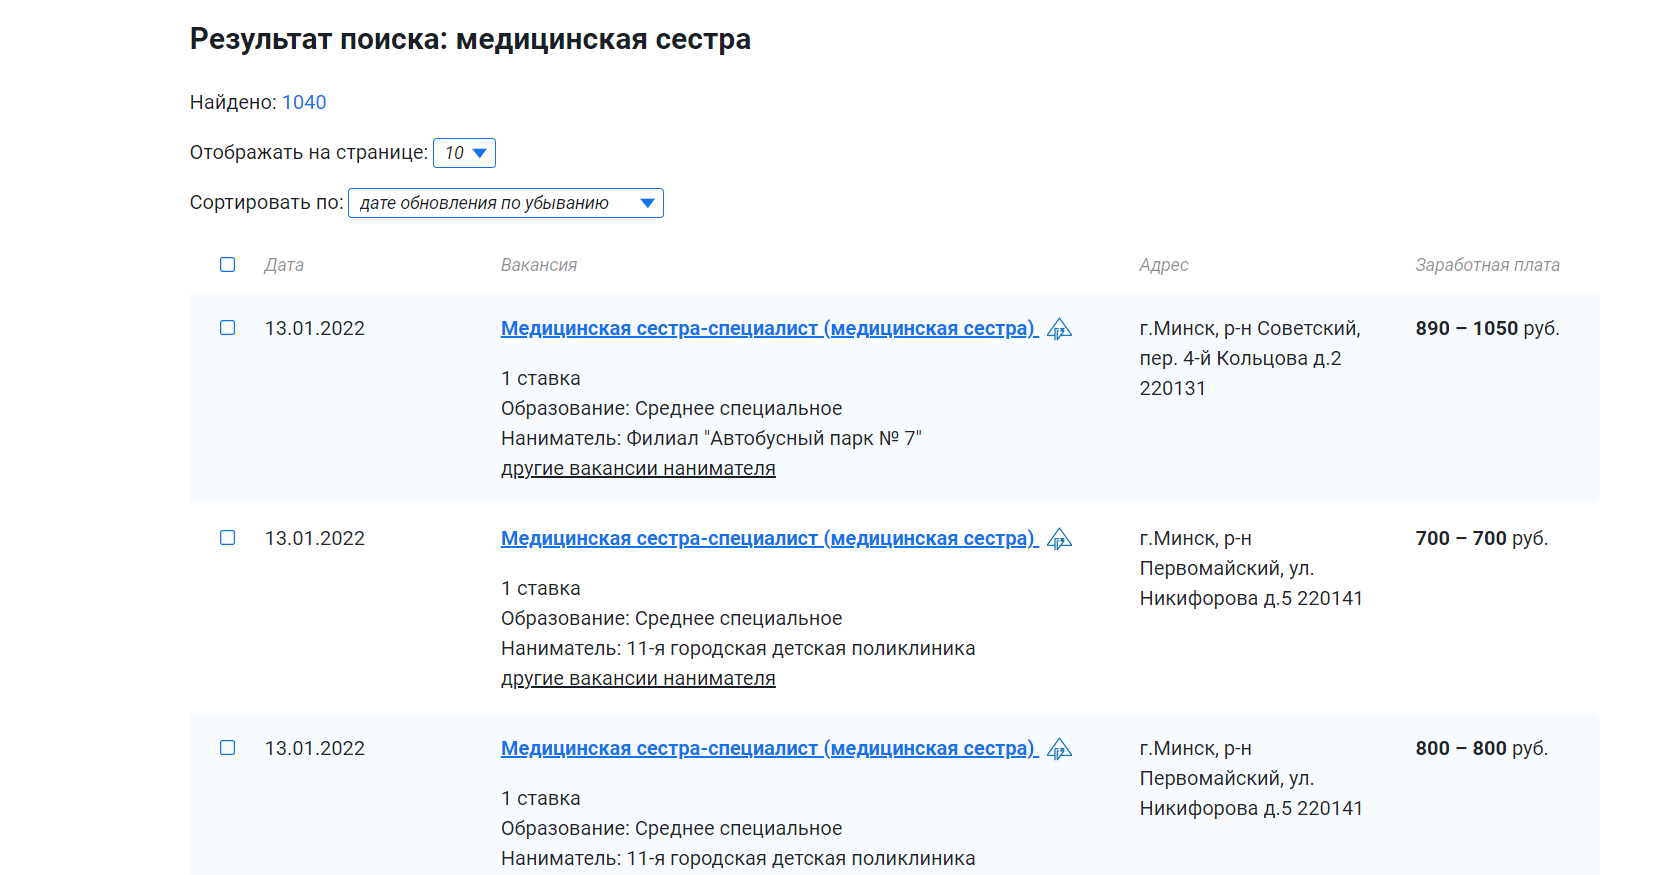This screenshot has height=875, width=1676.
Task: Click the address in the 700 – 700 руб. row
Action: point(1251,568)
